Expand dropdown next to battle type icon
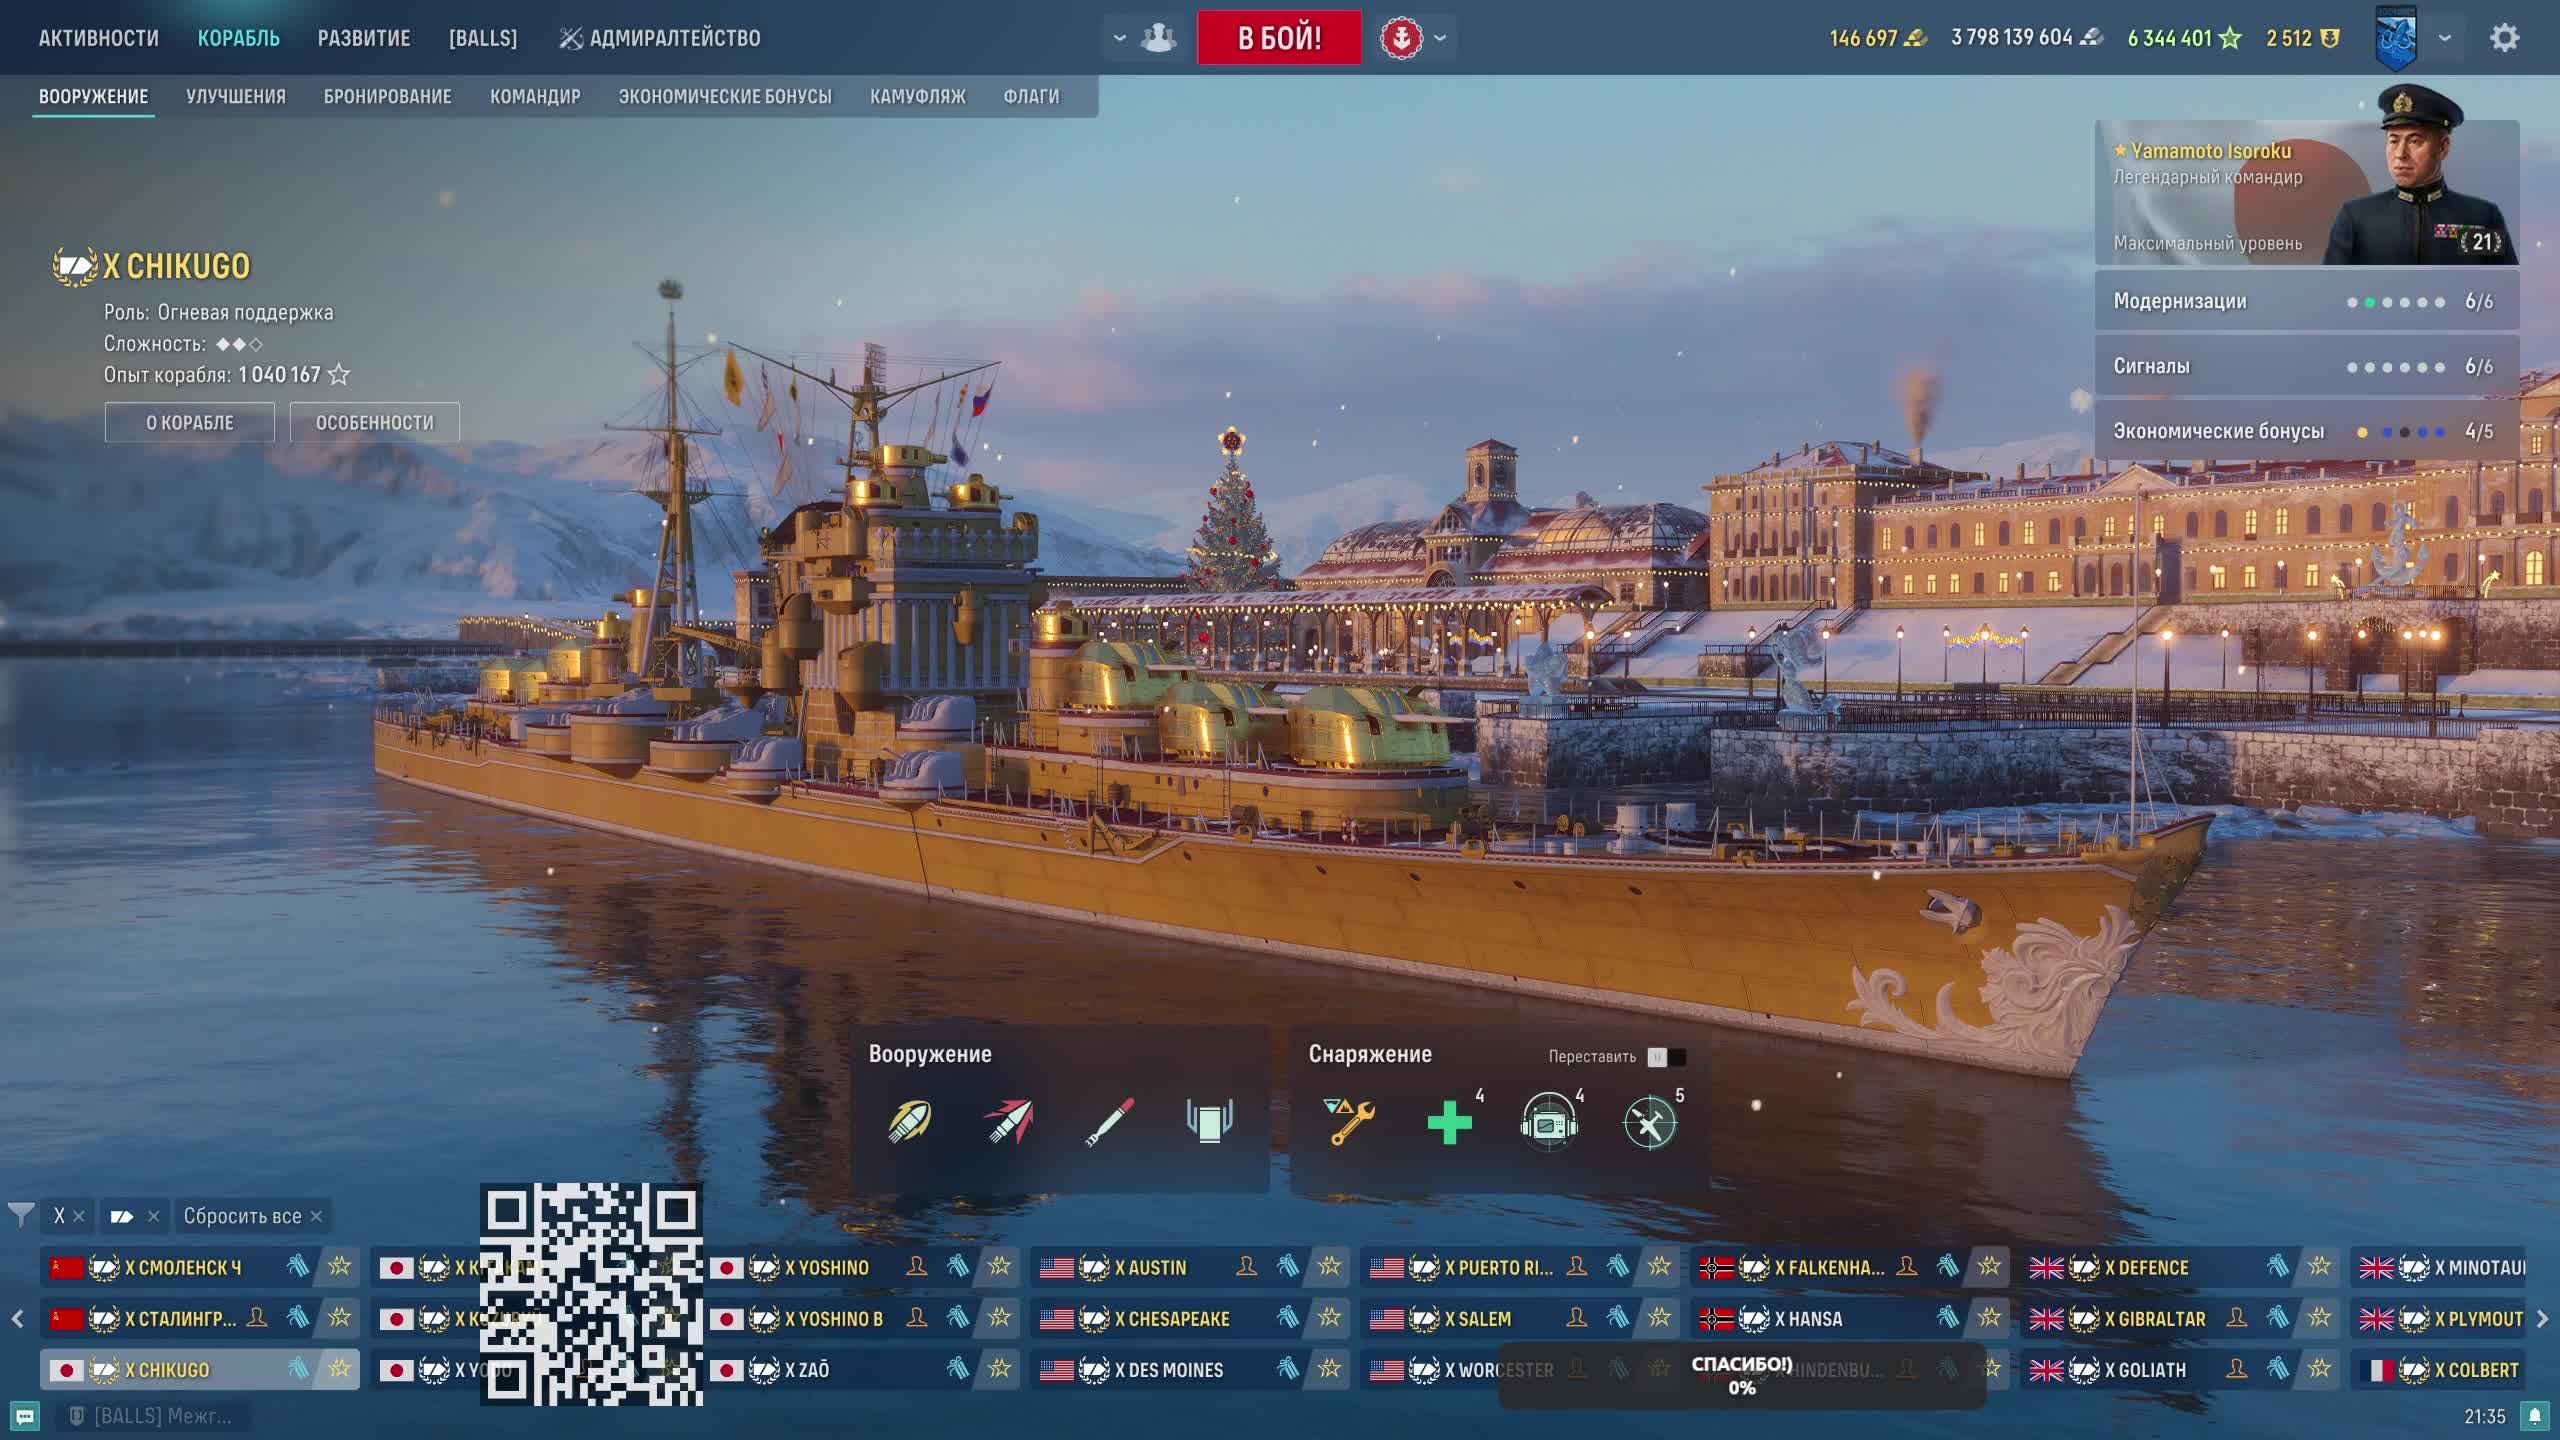Image resolution: width=2560 pixels, height=1440 pixels. pyautogui.click(x=1440, y=38)
